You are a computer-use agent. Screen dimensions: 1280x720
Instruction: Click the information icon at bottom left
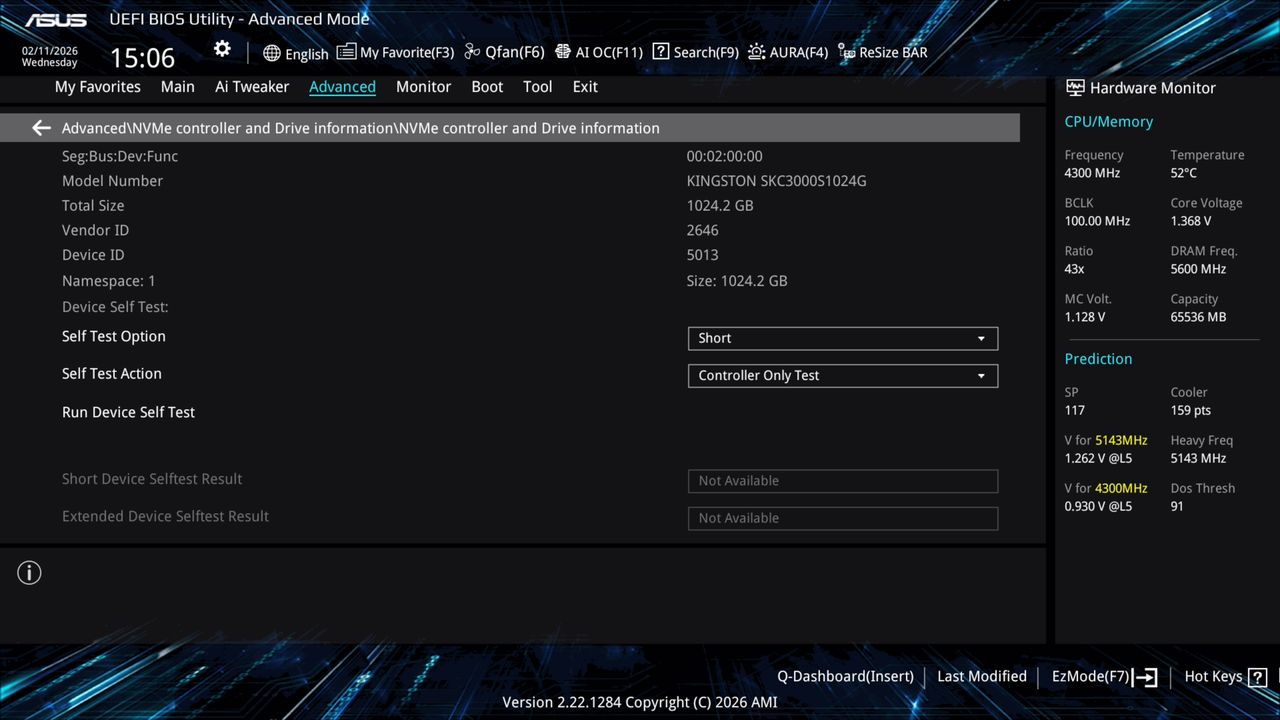point(29,572)
